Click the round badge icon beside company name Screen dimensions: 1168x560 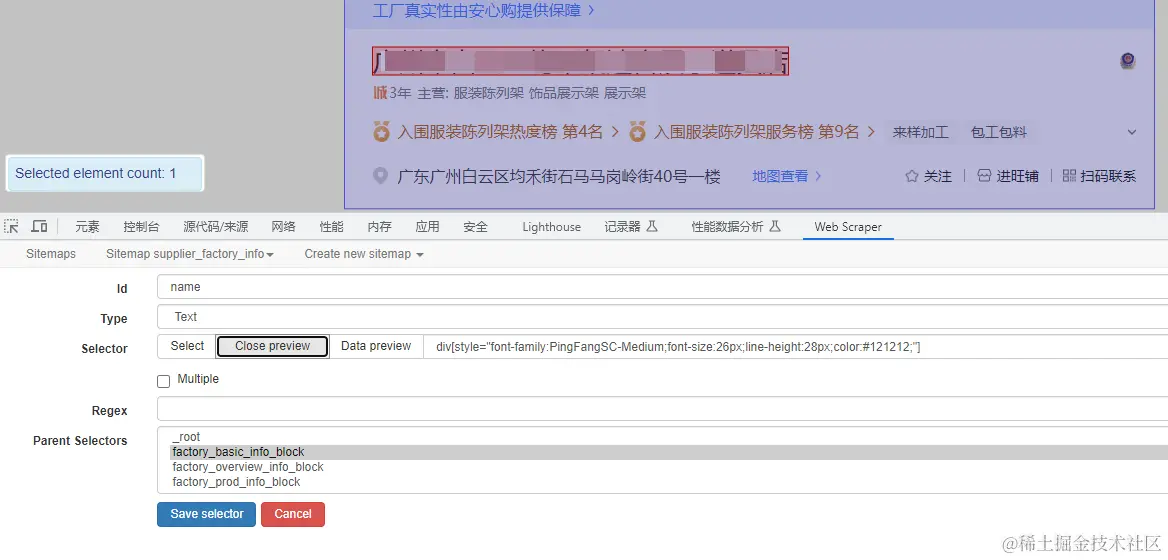(1128, 61)
